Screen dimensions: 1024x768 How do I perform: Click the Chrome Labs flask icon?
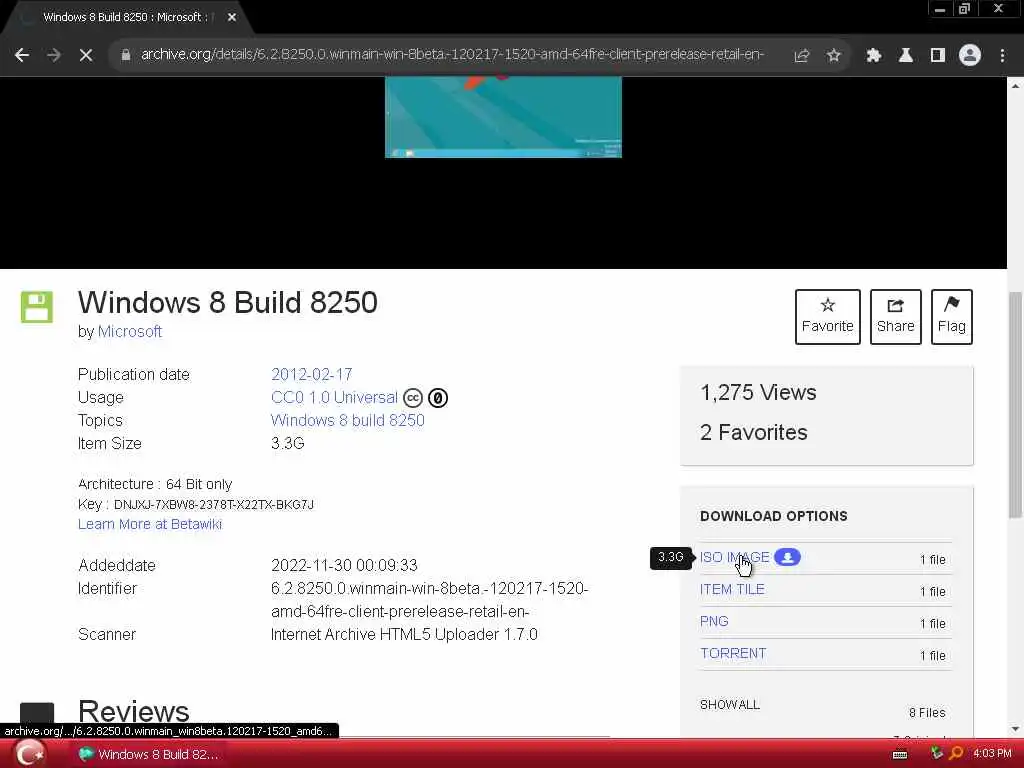click(x=905, y=56)
